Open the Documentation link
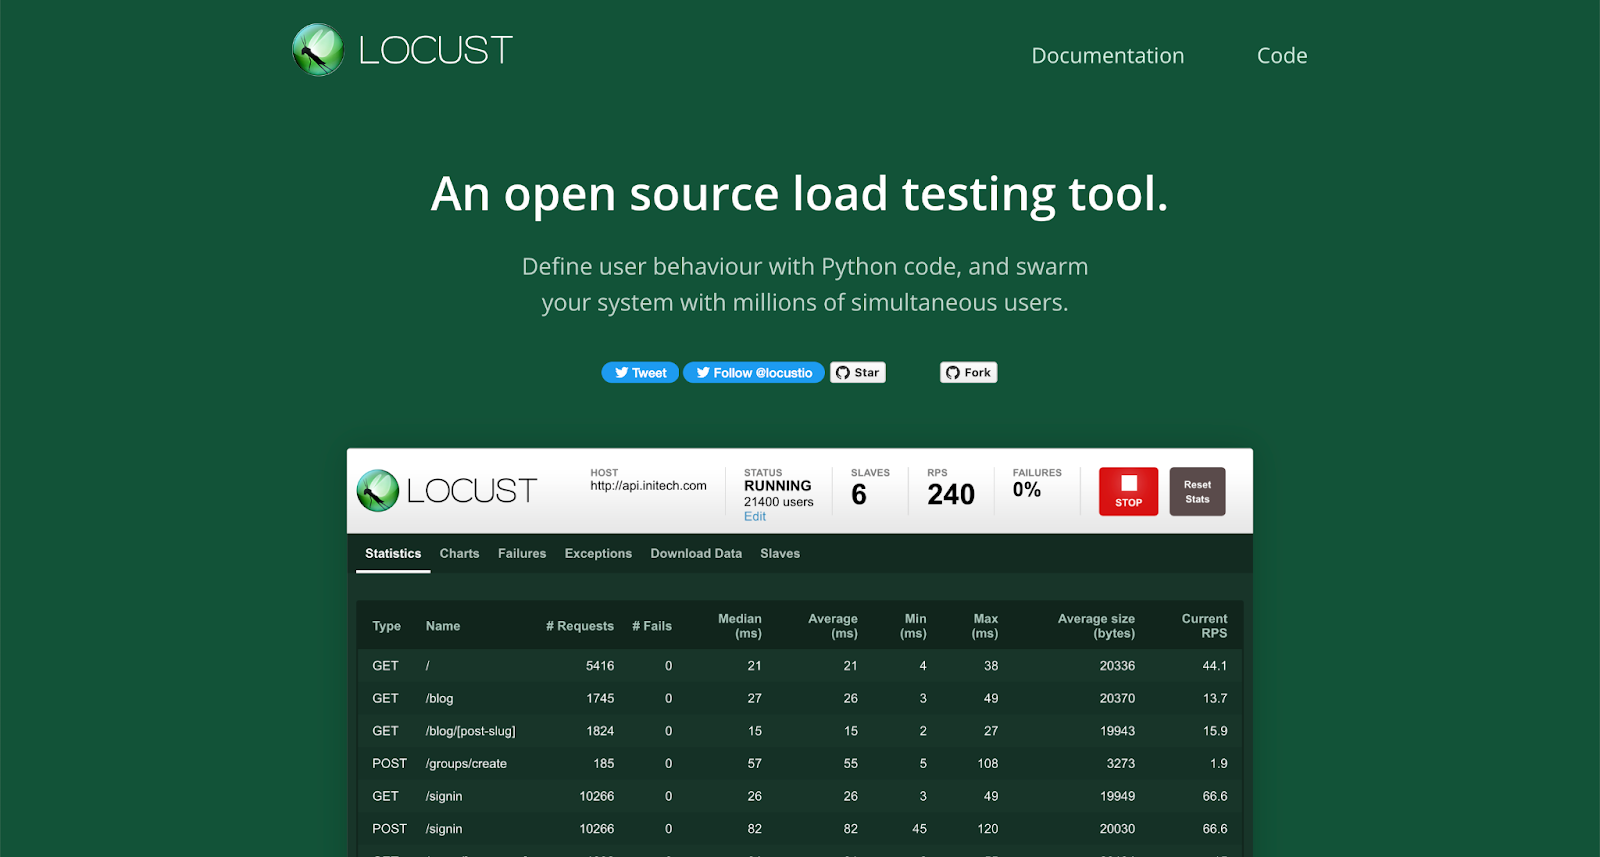The width and height of the screenshot is (1600, 857). pyautogui.click(x=1108, y=56)
